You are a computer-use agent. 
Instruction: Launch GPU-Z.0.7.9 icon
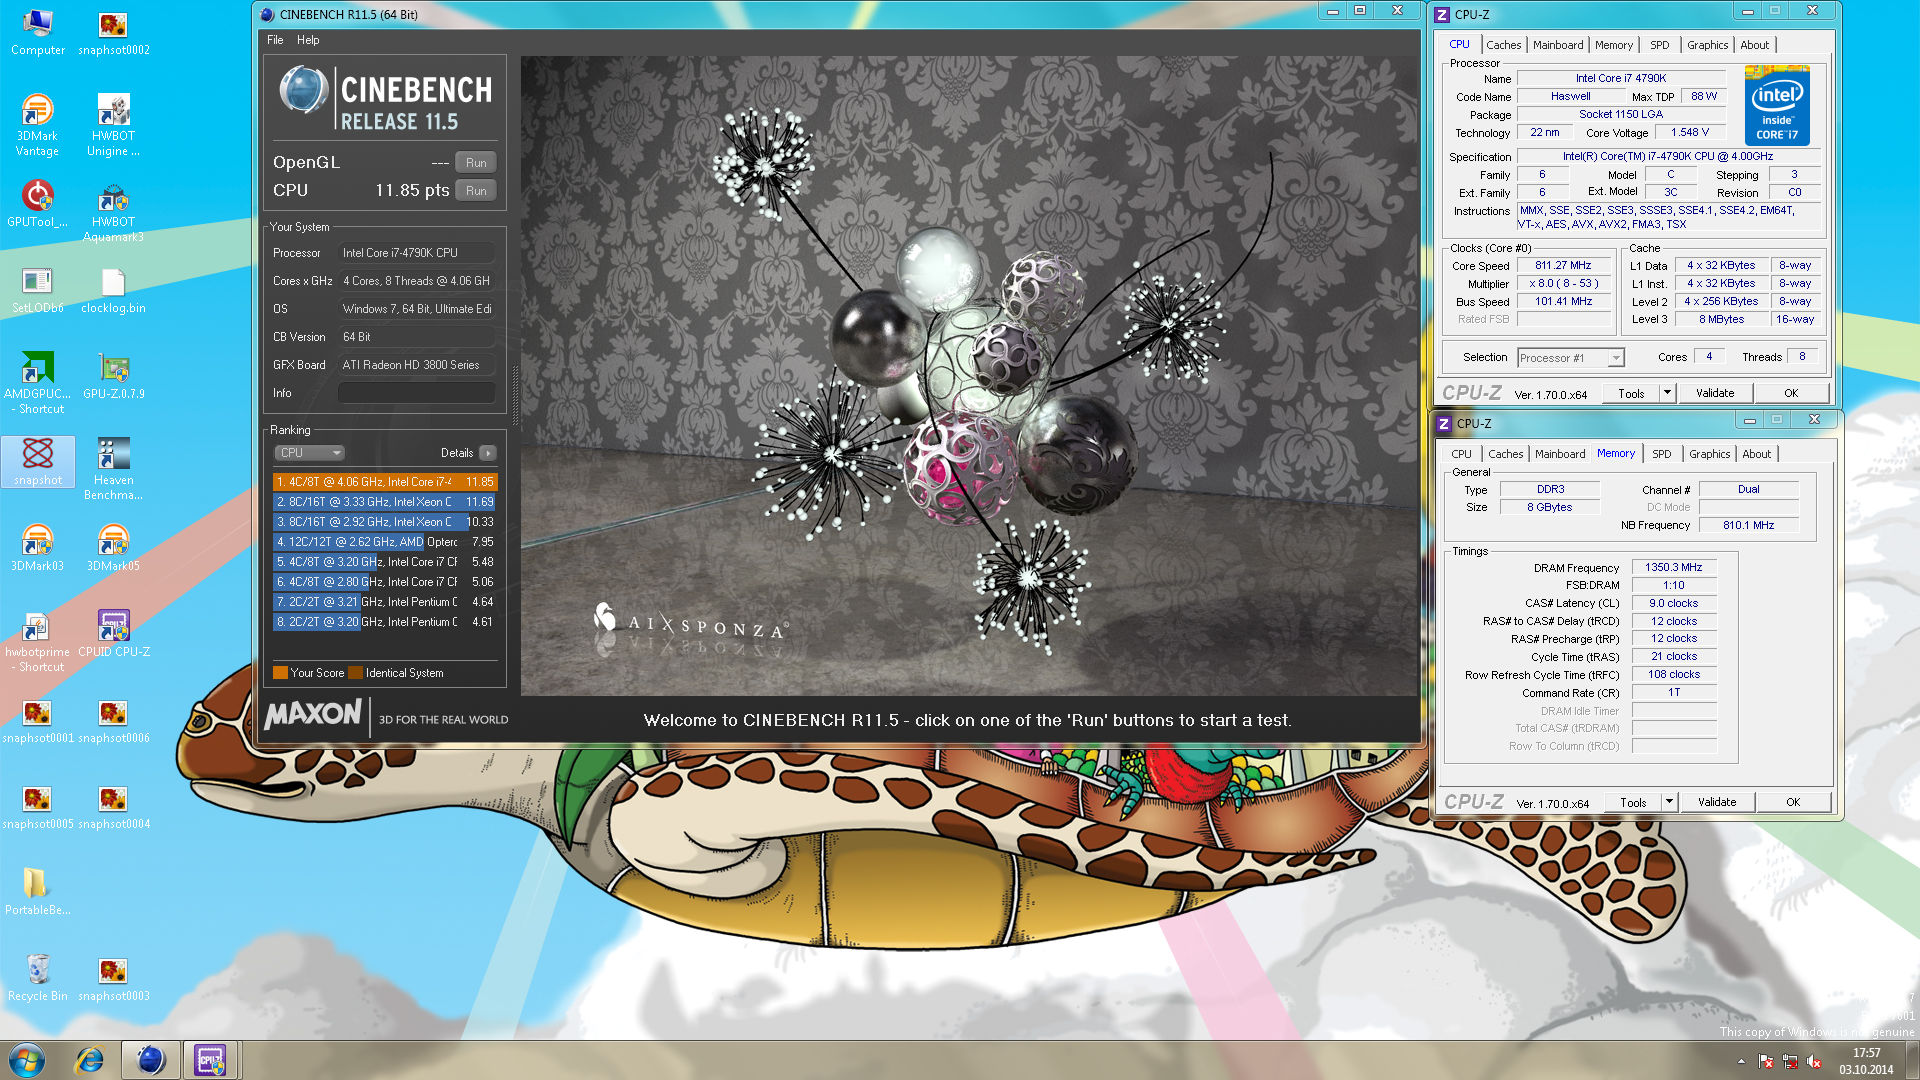tap(114, 376)
